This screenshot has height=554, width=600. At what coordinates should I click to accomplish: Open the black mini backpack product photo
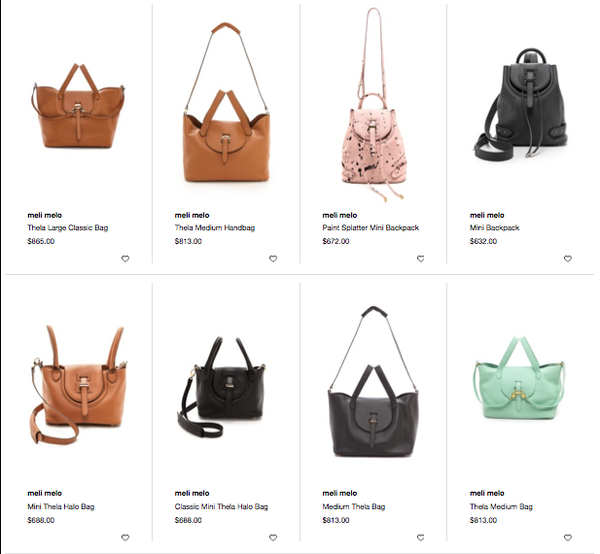[521, 105]
